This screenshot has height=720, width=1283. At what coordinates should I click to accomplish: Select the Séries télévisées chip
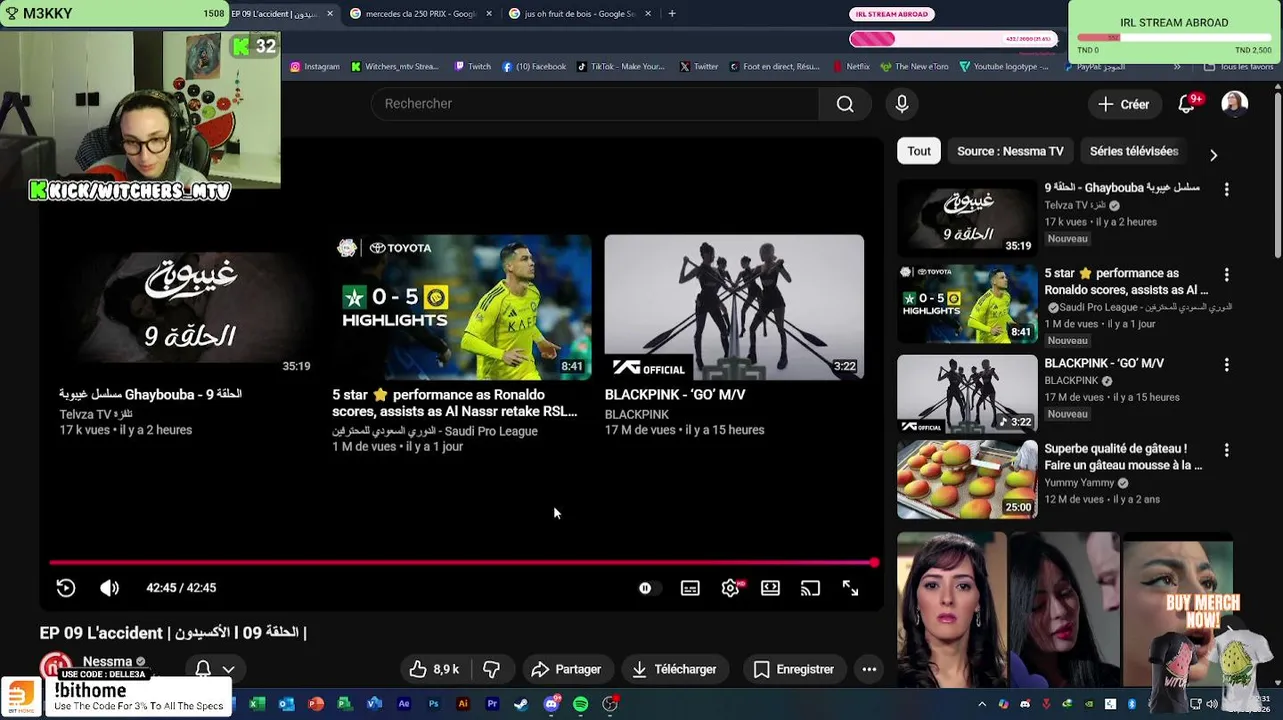click(1134, 151)
